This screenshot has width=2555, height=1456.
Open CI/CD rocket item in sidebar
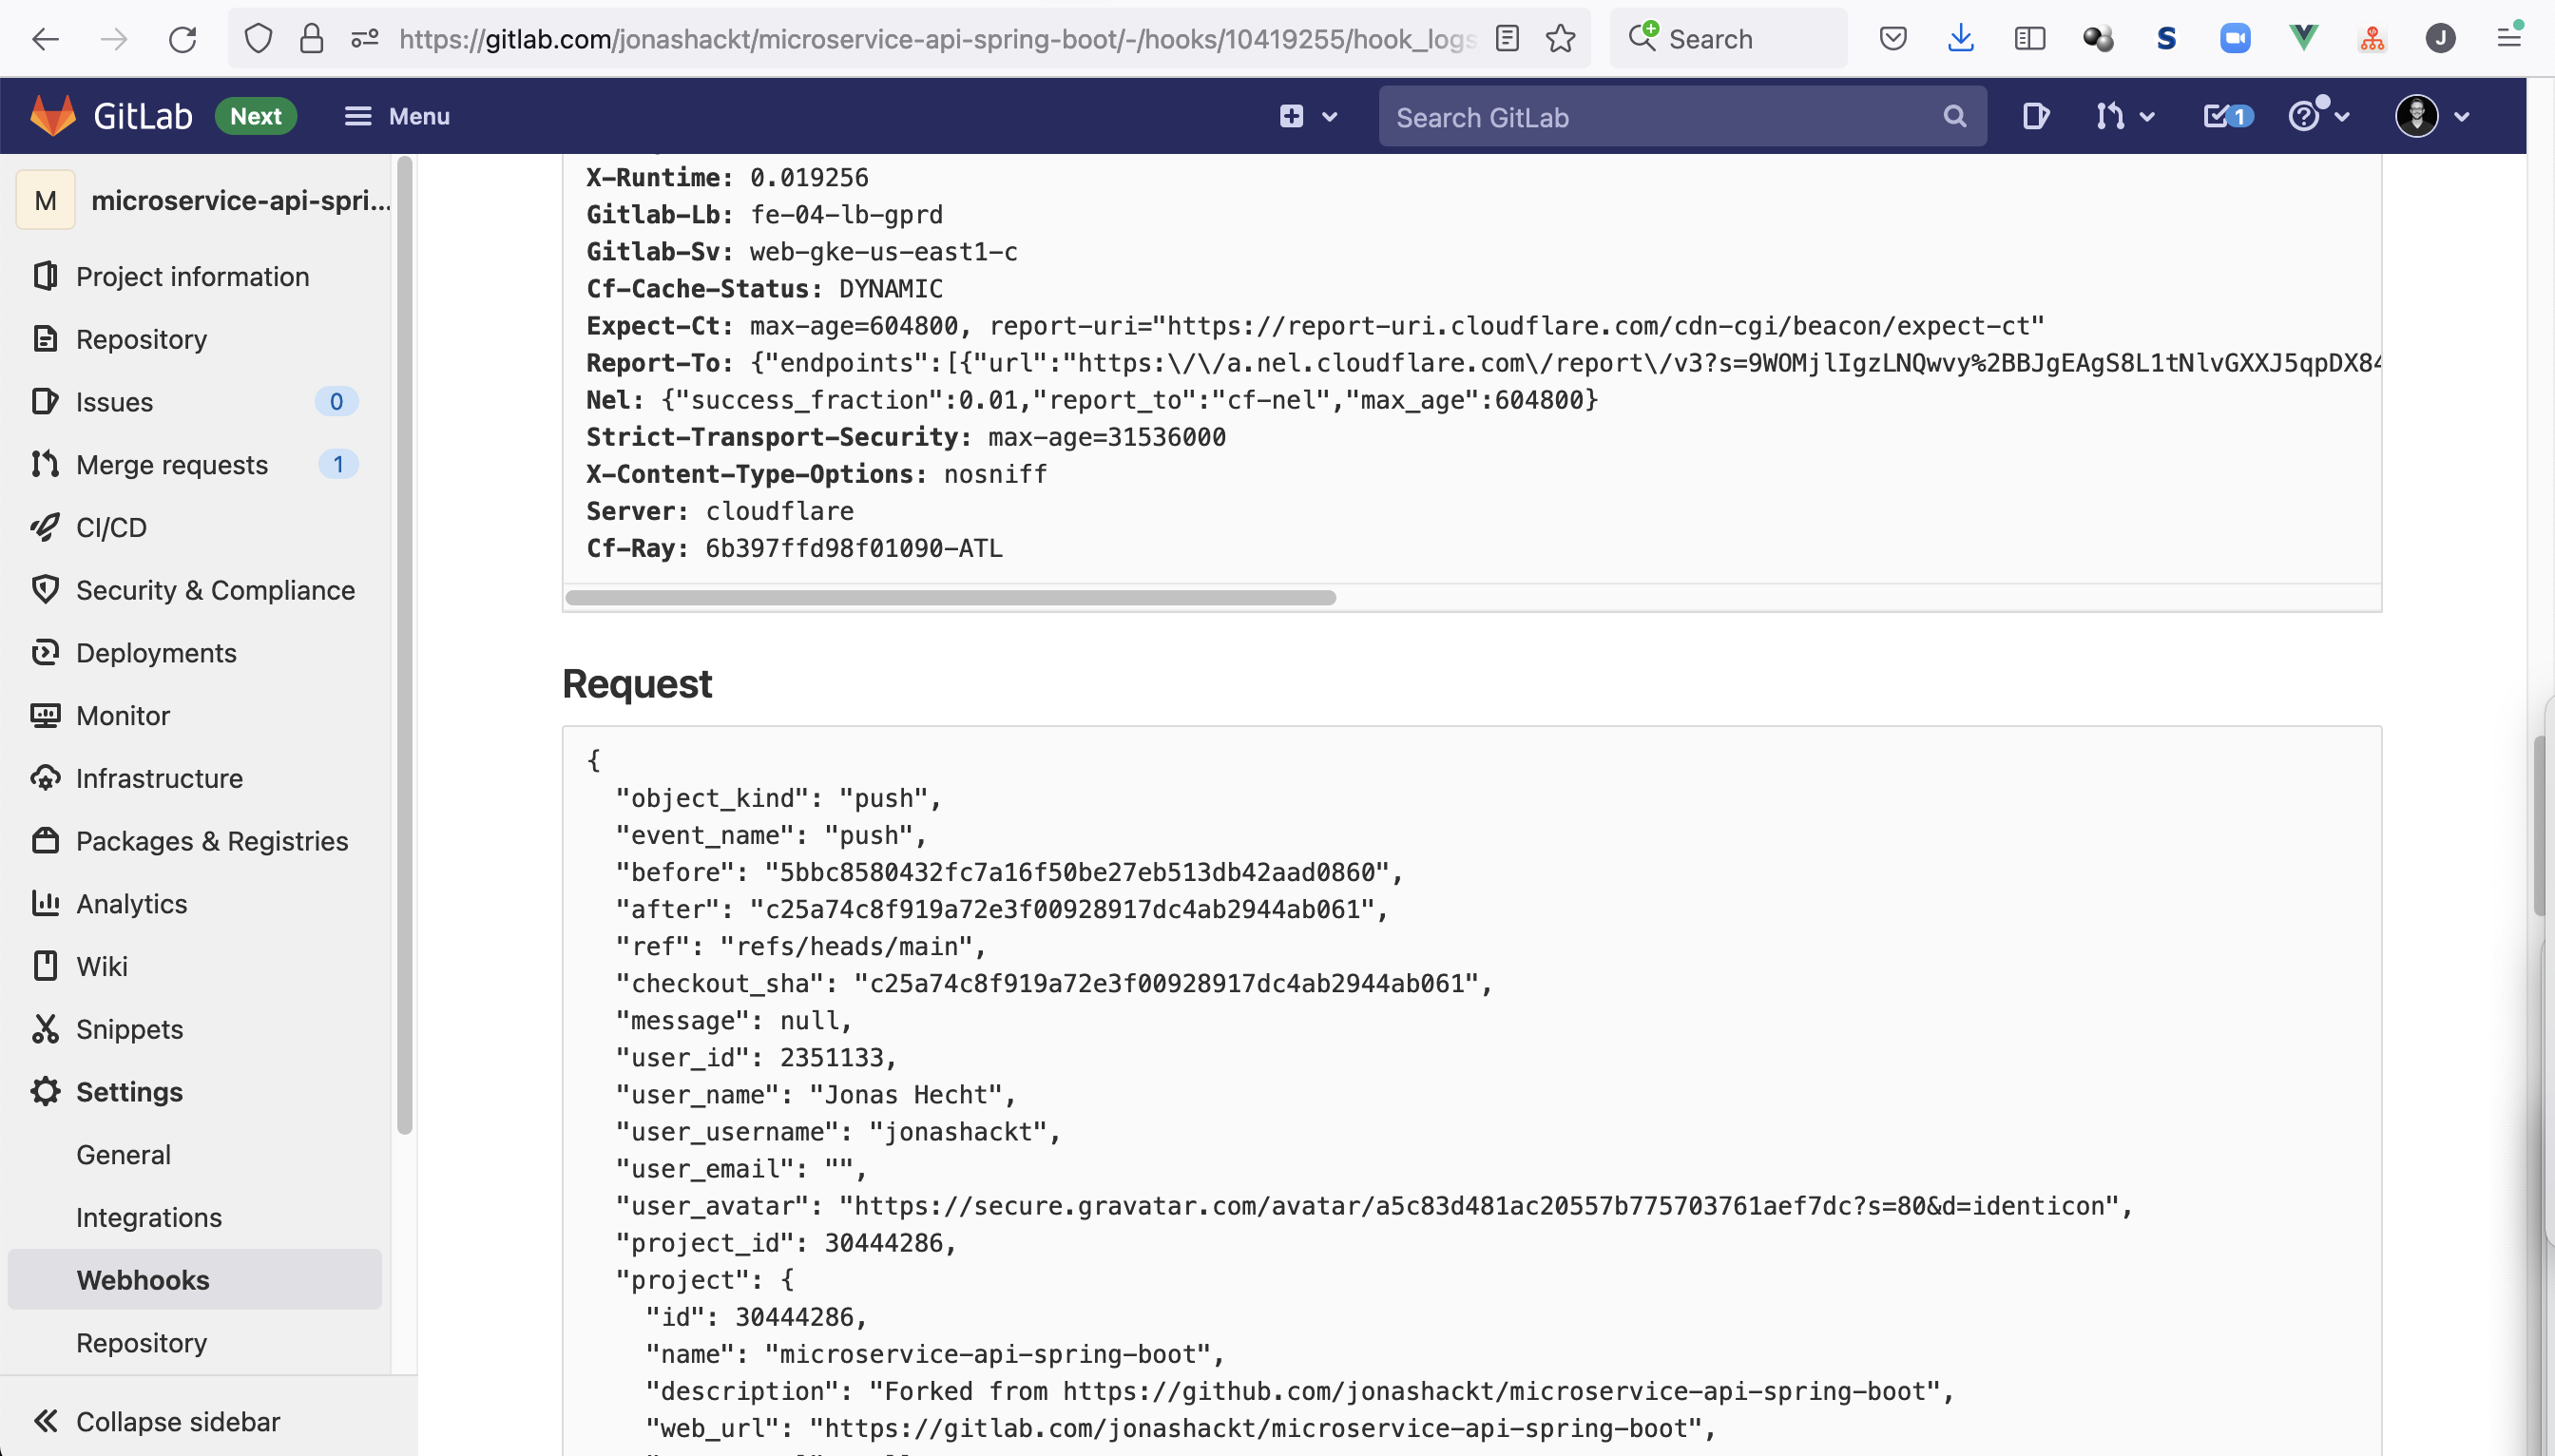point(111,527)
